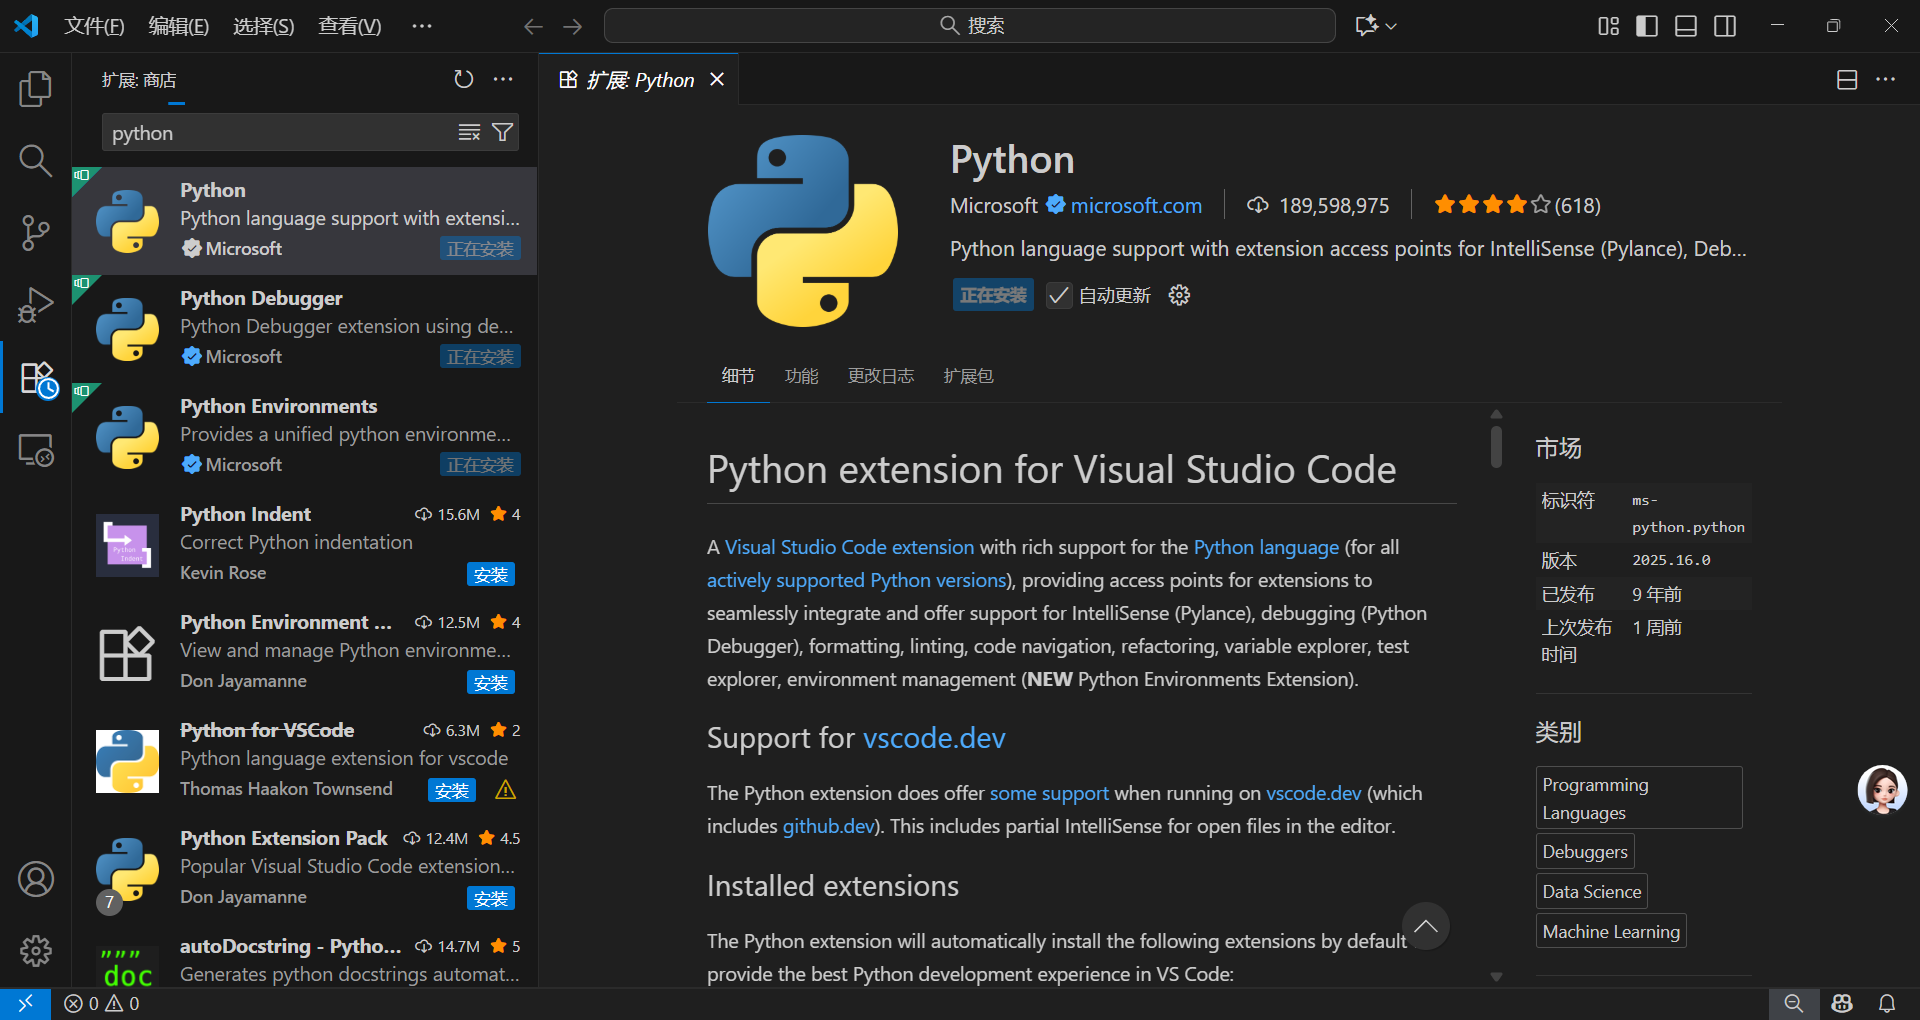The height and width of the screenshot is (1020, 1920).
Task: Install the Python Indent extension
Action: pyautogui.click(x=490, y=574)
